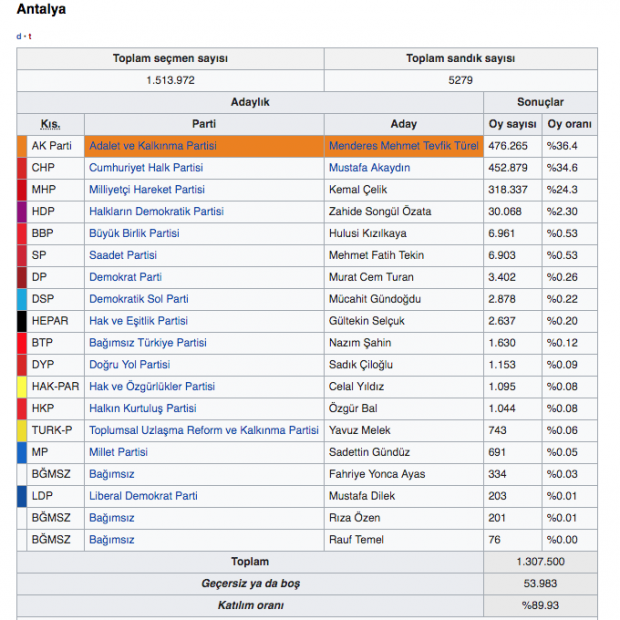This screenshot has width=620, height=620.
Task: Click the 'd' template view link
Action: pos(18,36)
